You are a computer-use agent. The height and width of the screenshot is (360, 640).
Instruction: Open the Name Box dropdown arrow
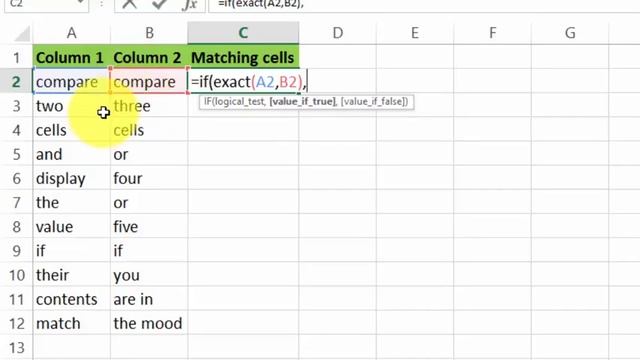pos(81,3)
